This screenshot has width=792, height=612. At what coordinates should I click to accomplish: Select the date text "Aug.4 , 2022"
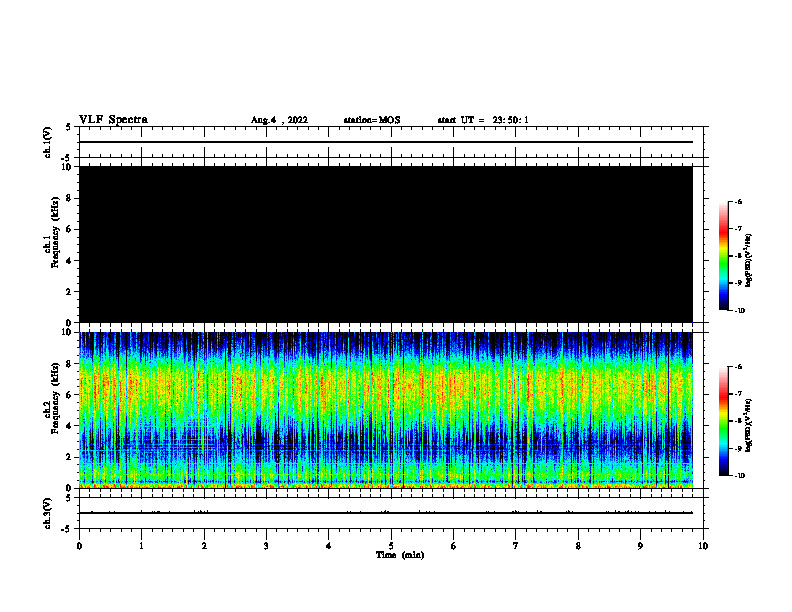(279, 120)
